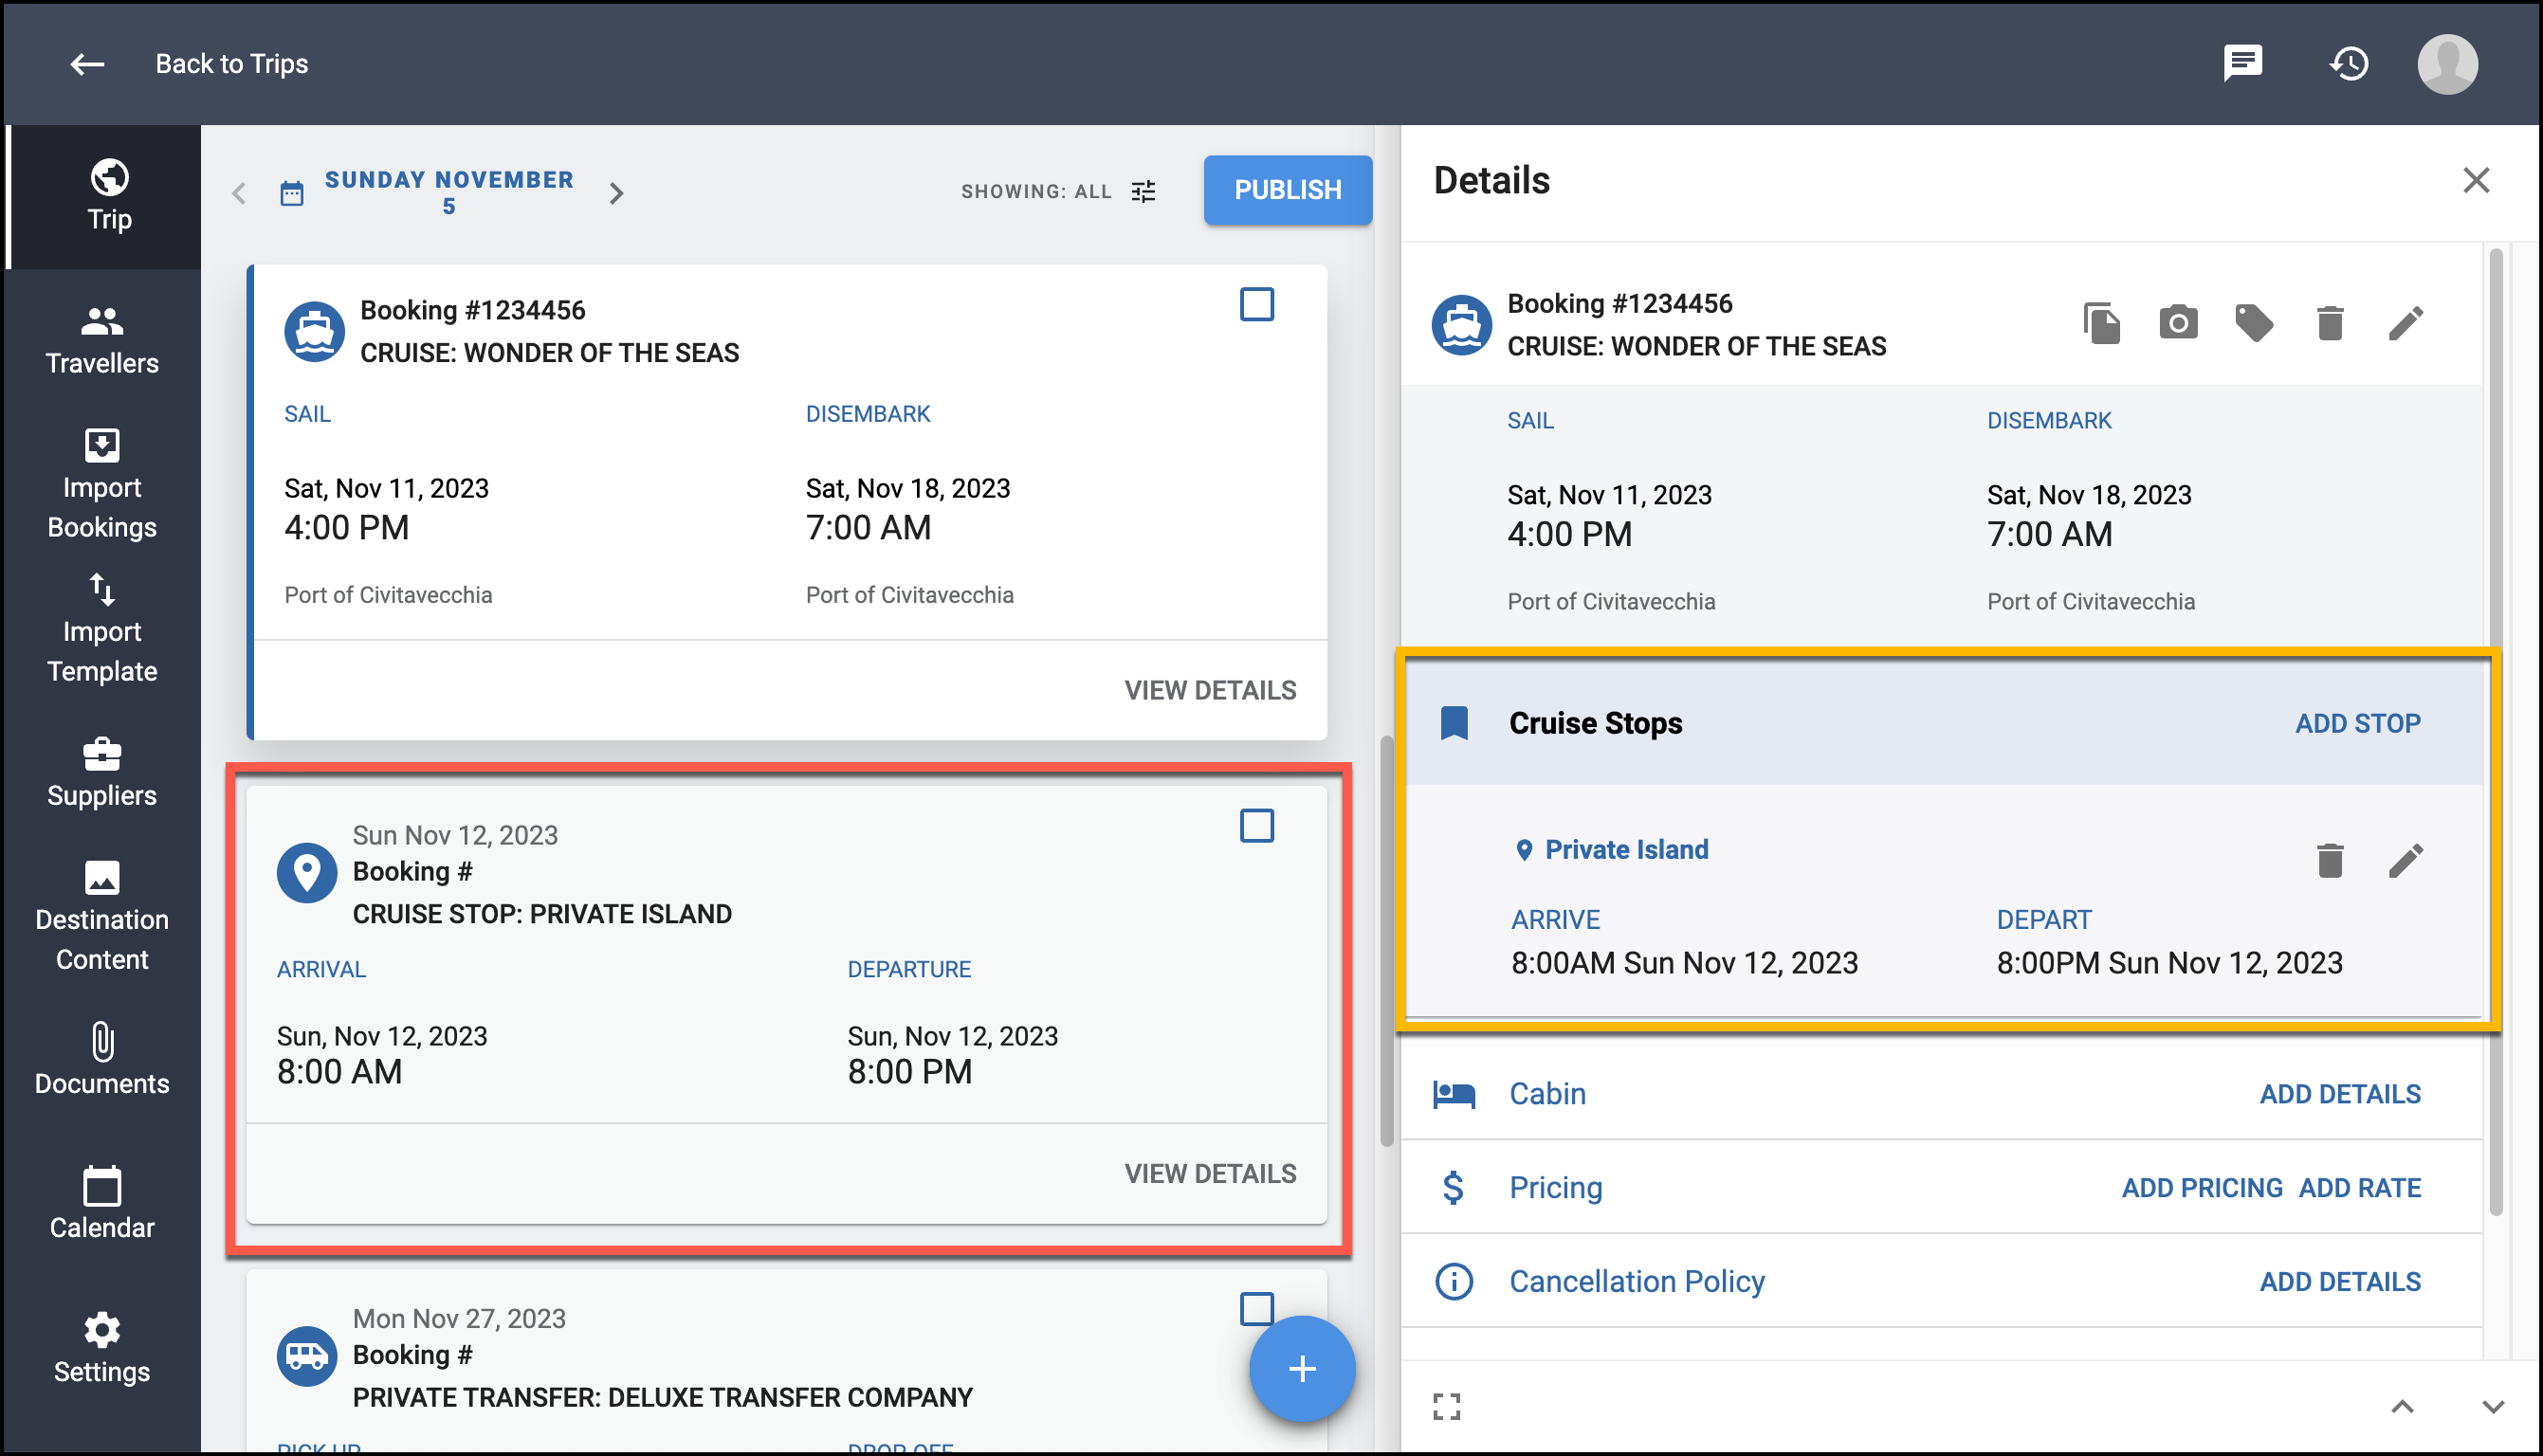The image size is (2543, 1456).
Task: Click the Cruise Stops bookmark icon
Action: click(x=1454, y=723)
